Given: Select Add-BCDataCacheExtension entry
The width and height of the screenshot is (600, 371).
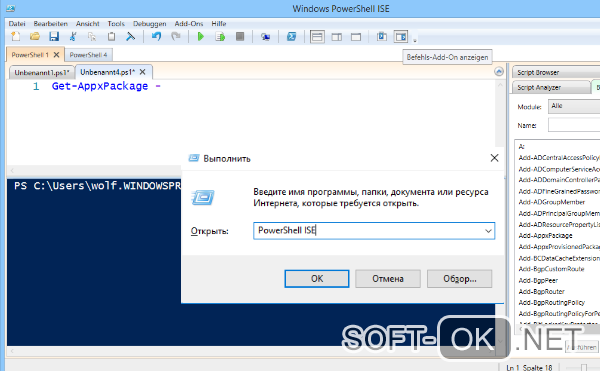Looking at the screenshot, I should click(x=559, y=258).
